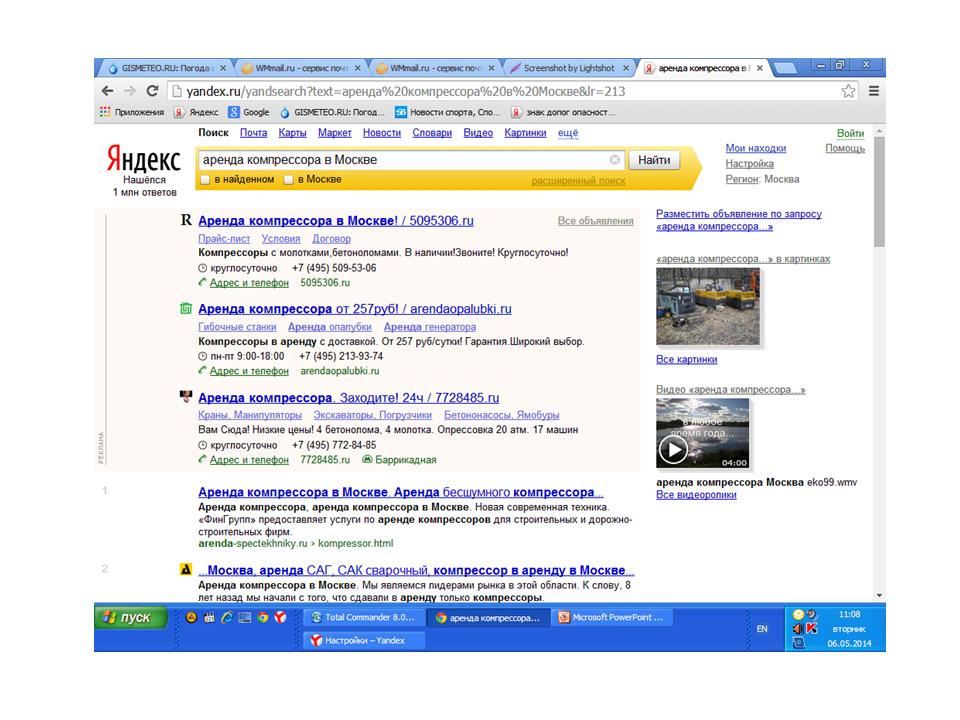Click the Yandex browser quick launch icon

(280, 617)
